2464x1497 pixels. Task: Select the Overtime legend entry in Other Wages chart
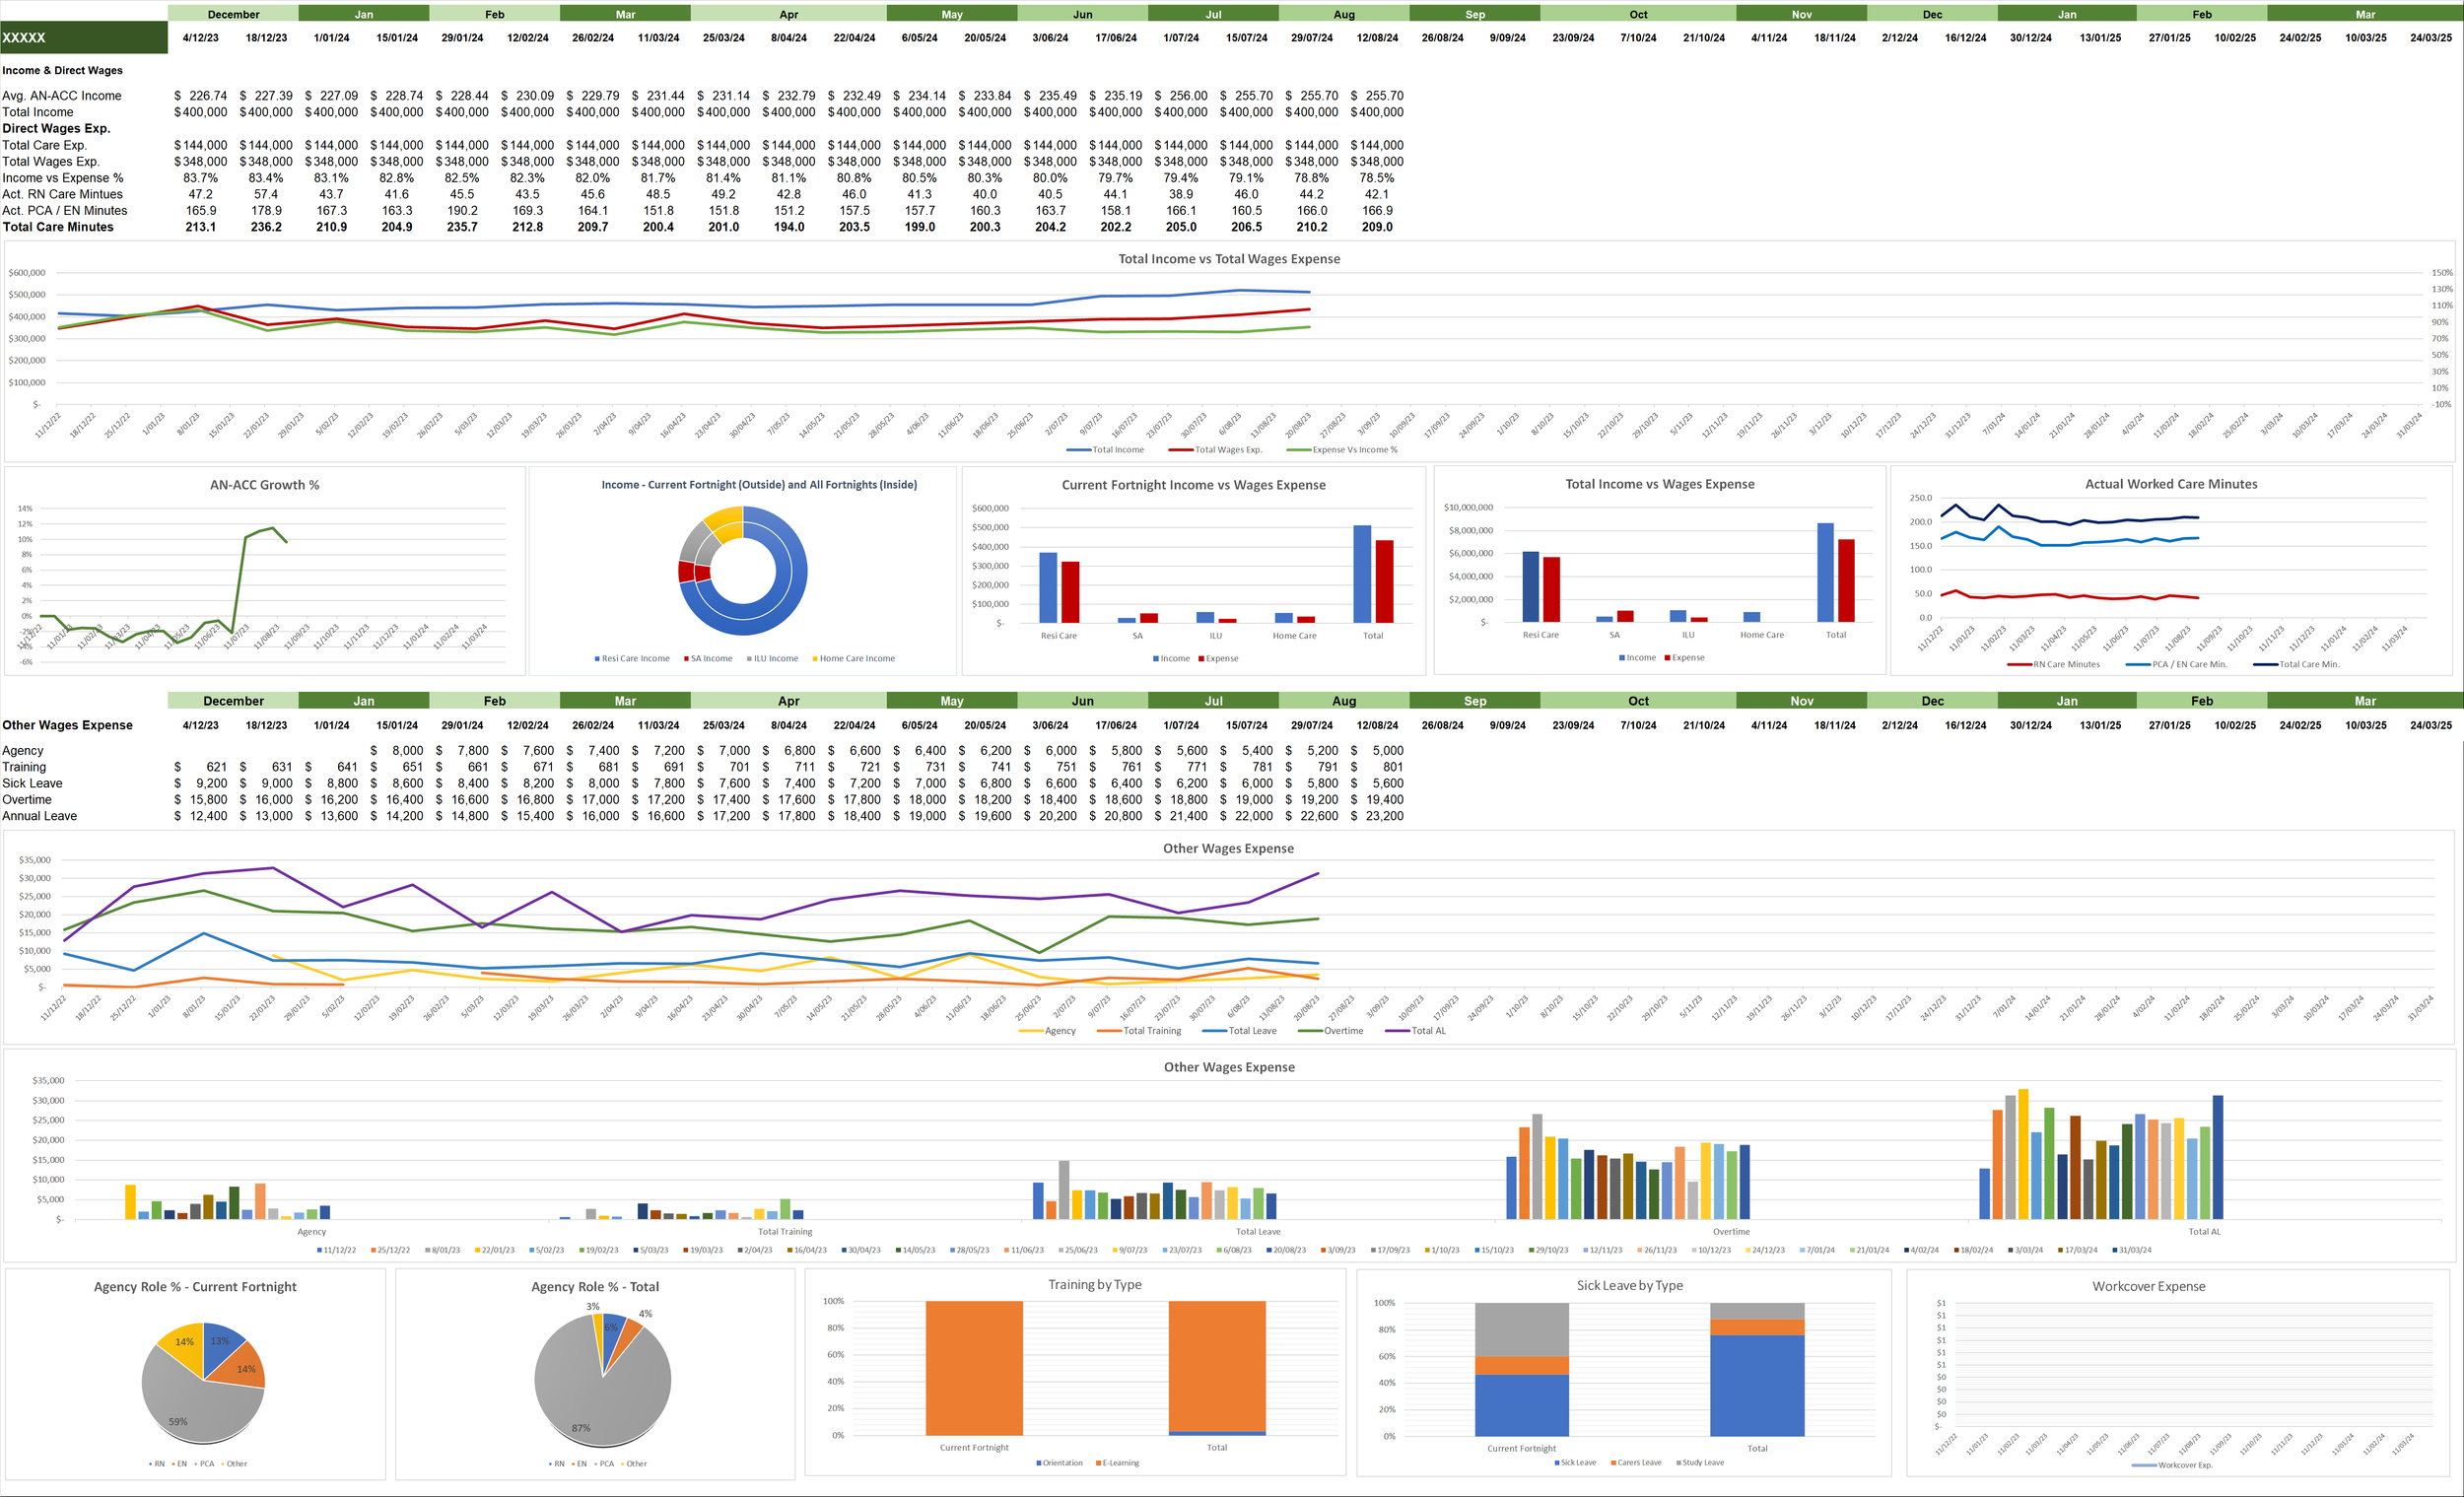pos(1342,1031)
